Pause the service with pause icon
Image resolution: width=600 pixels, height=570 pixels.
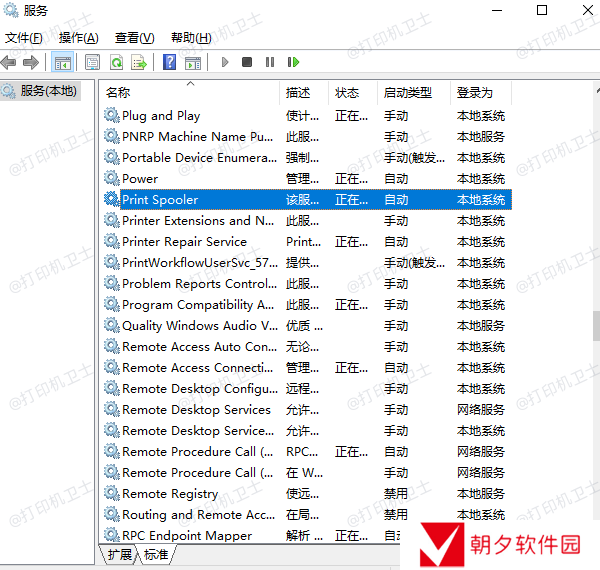tap(270, 62)
